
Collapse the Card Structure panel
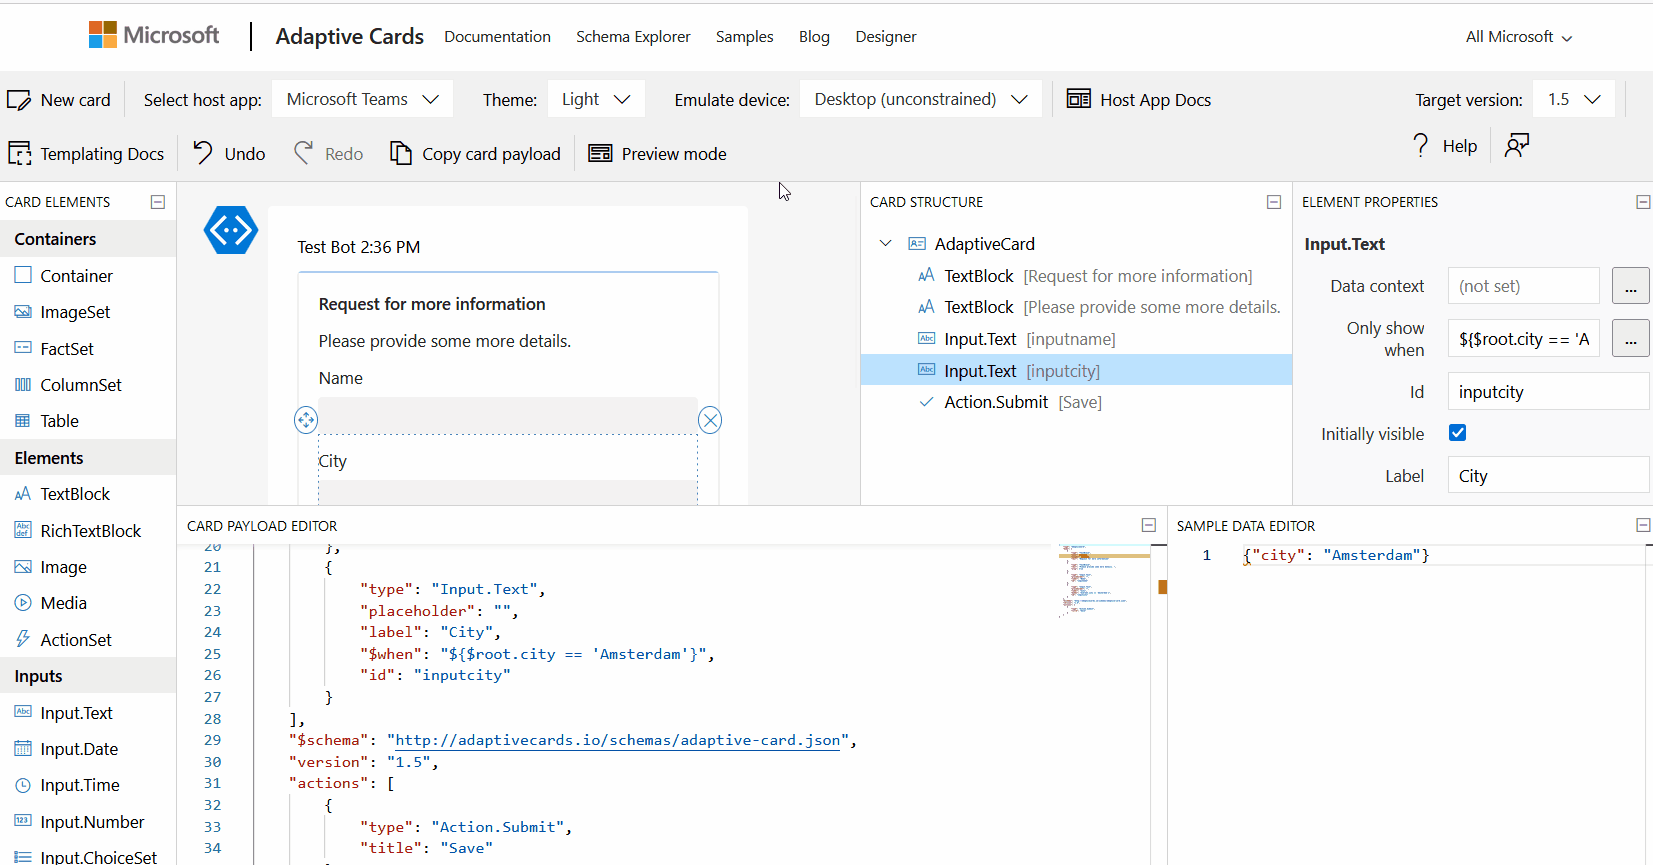point(1274,202)
